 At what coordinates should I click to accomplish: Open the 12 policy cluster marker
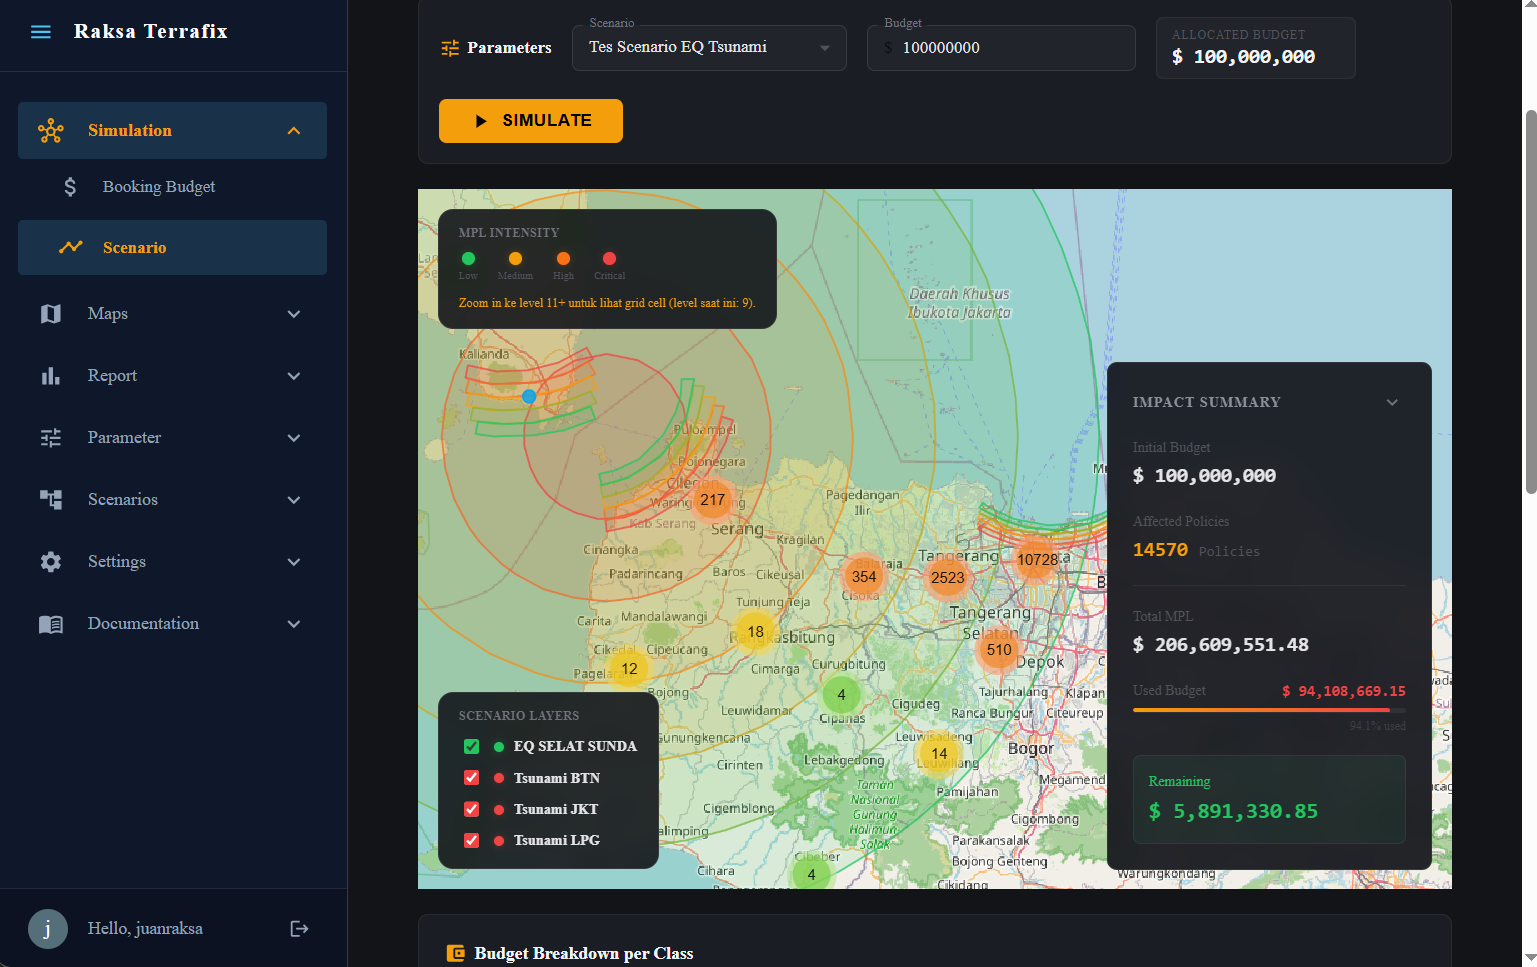tap(629, 669)
